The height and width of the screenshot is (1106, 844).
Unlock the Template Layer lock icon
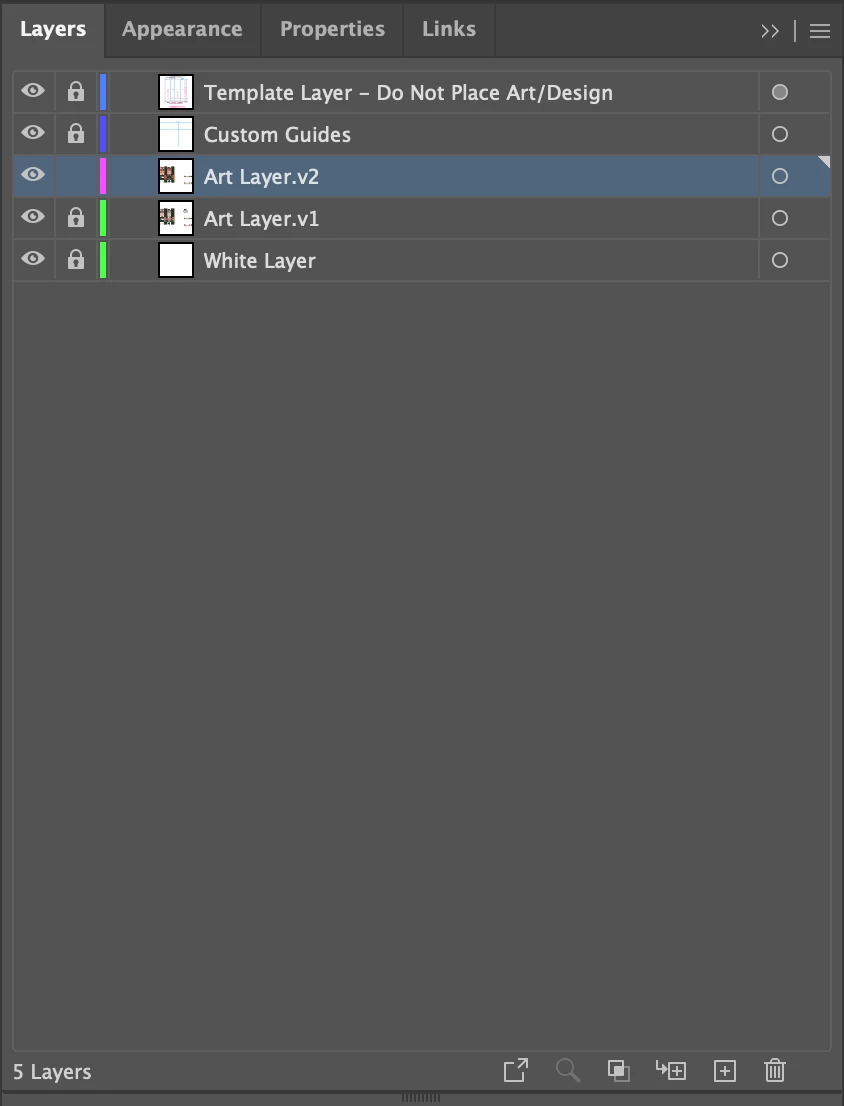(x=75, y=92)
